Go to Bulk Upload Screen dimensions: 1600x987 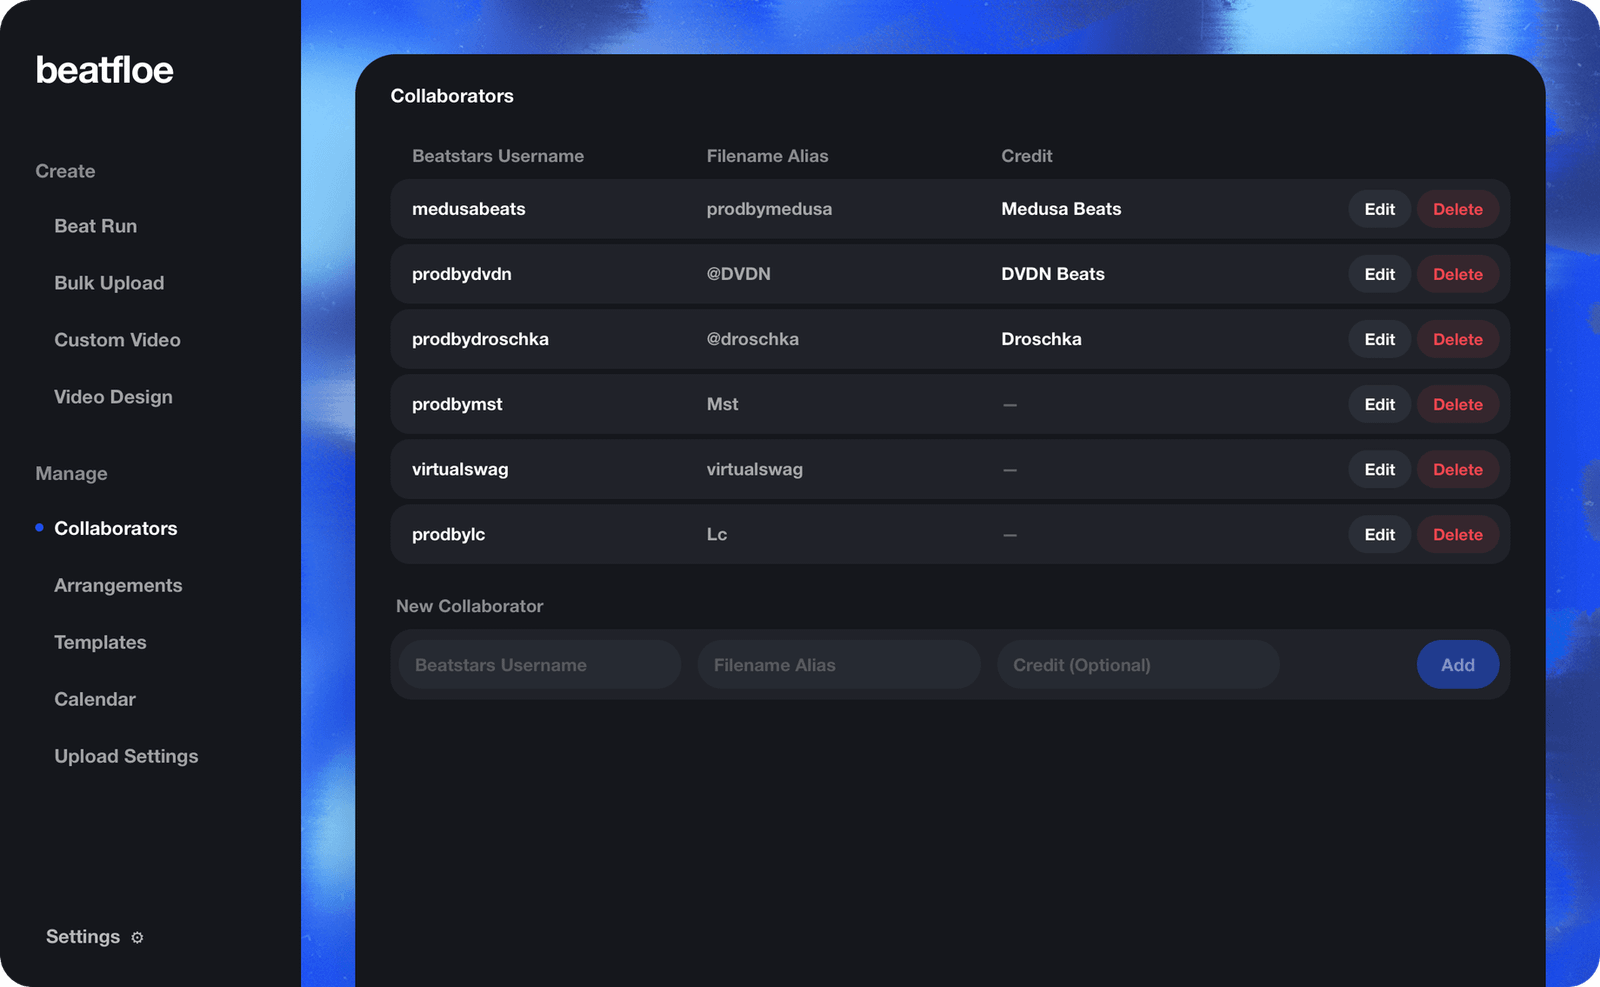[x=109, y=283]
